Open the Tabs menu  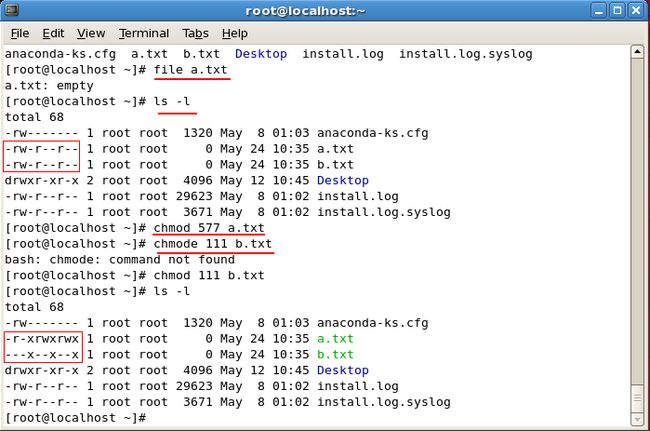[195, 33]
